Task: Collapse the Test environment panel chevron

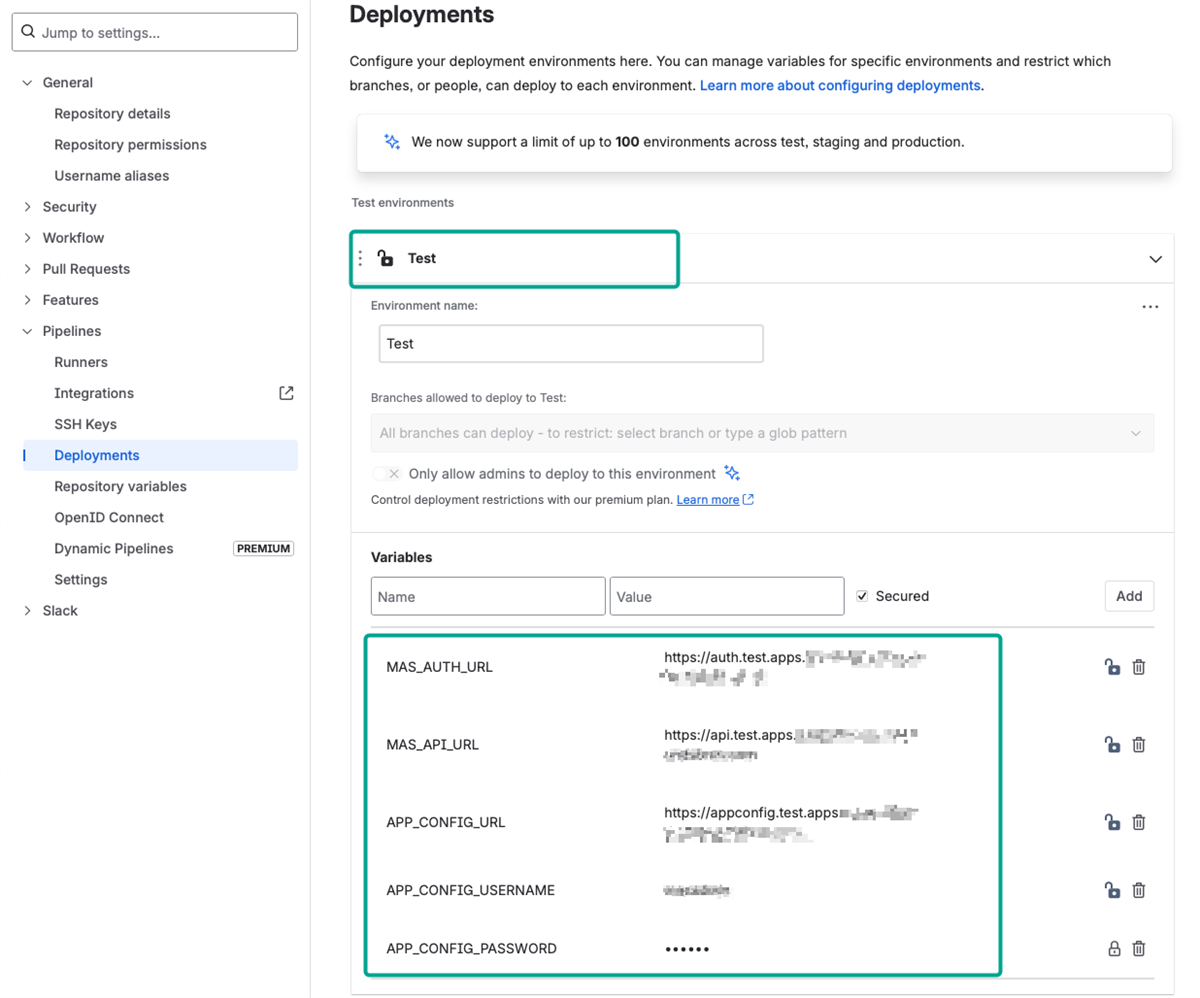Action: coord(1155,259)
